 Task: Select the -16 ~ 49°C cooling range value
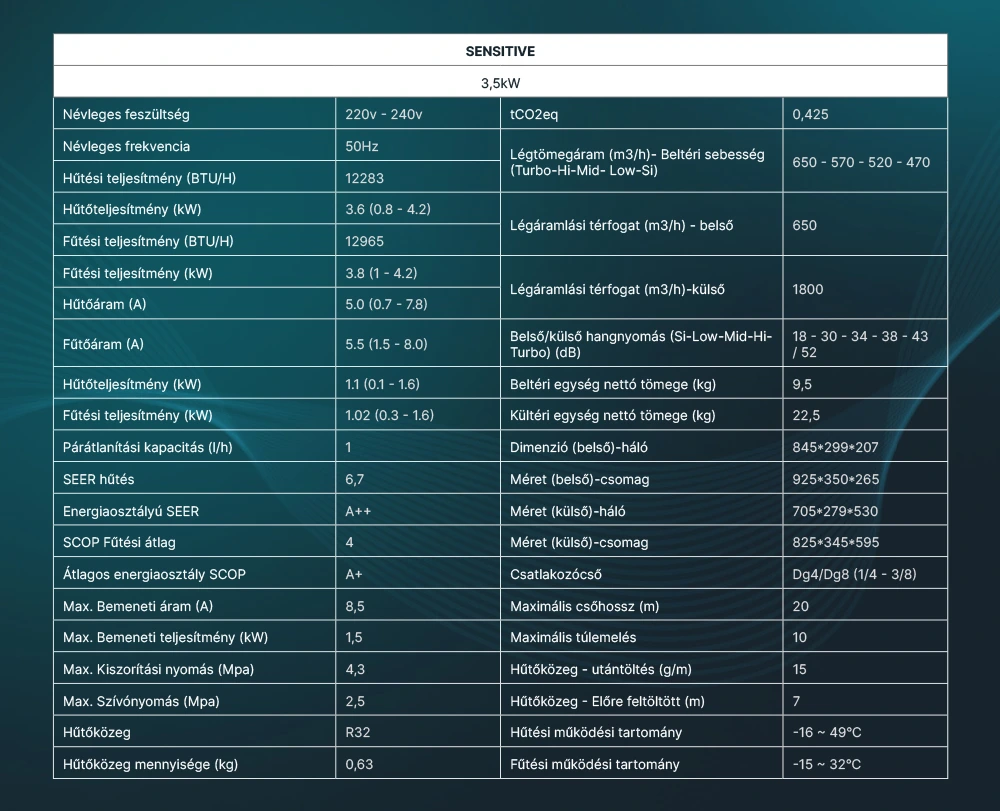click(826, 732)
